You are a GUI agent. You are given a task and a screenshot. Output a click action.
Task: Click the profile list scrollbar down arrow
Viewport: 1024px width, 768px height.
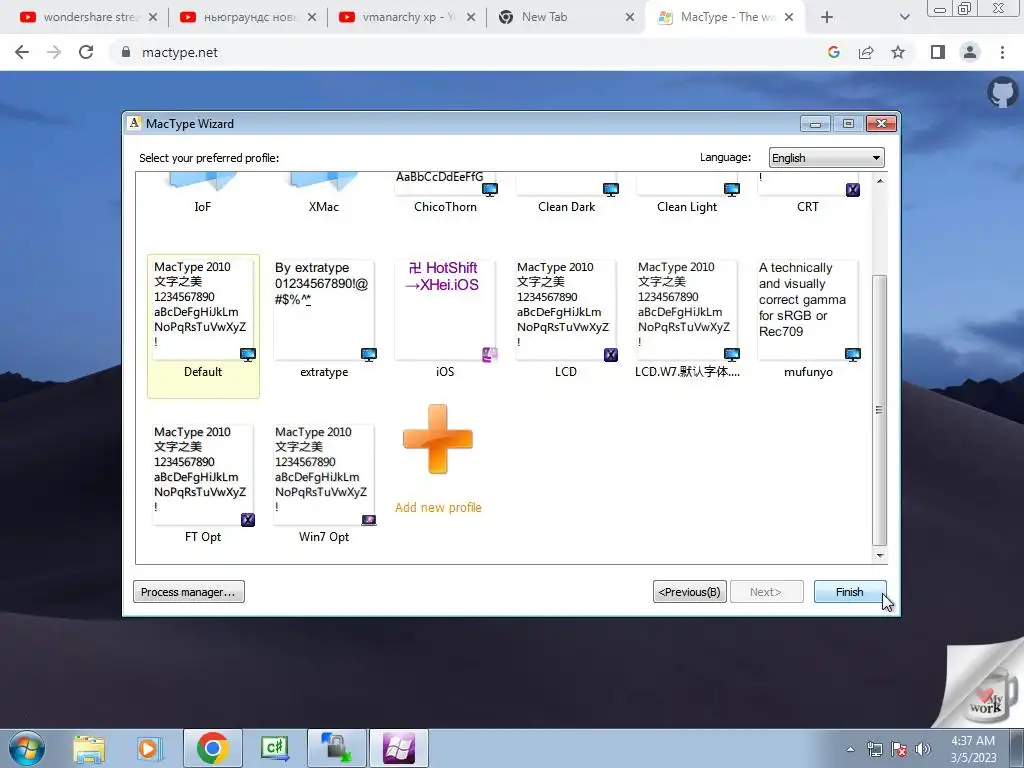click(880, 556)
